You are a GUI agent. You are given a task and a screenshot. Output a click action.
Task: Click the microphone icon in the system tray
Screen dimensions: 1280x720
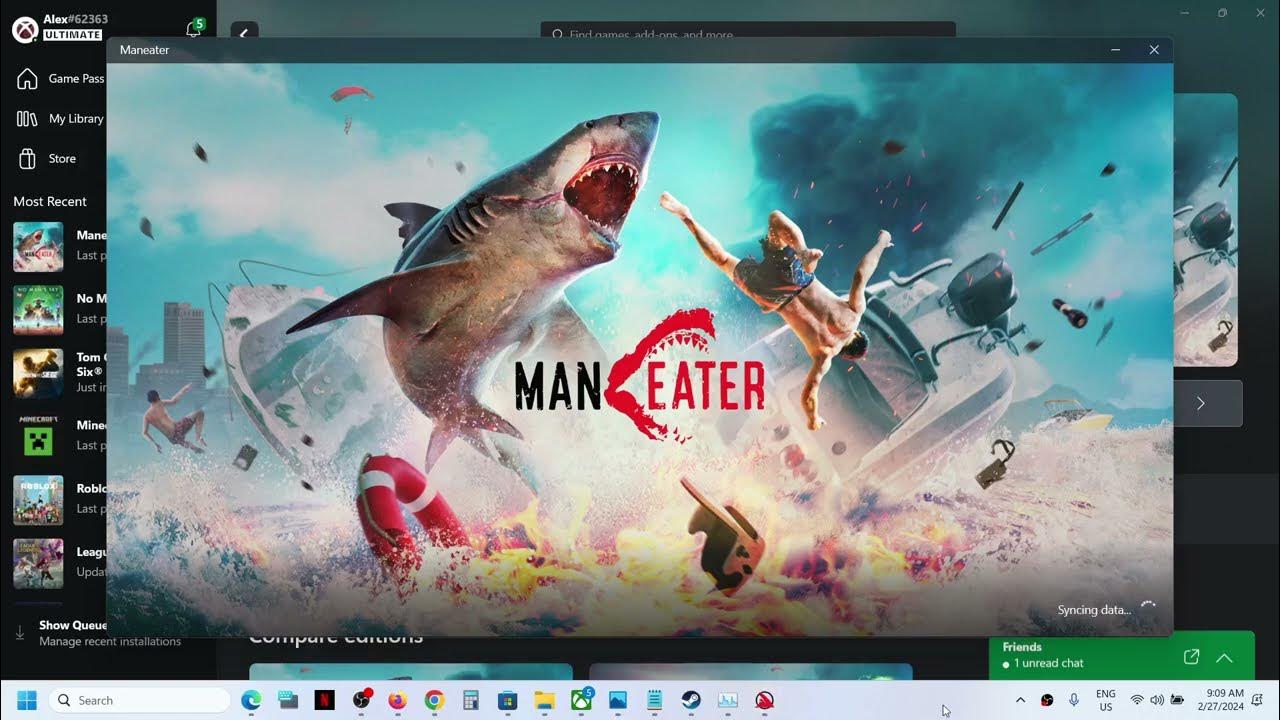point(1074,700)
